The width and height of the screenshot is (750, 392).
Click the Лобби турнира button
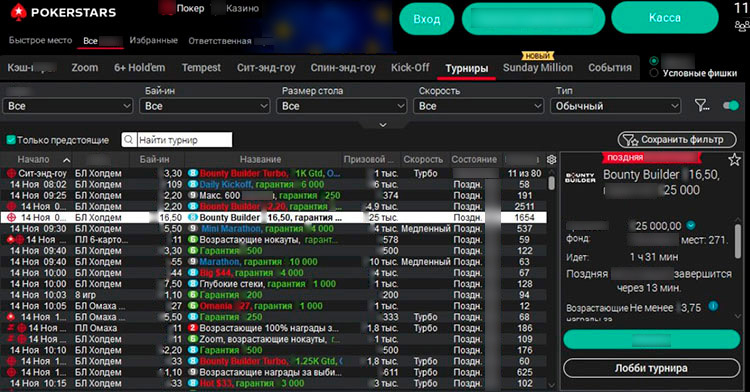651,369
